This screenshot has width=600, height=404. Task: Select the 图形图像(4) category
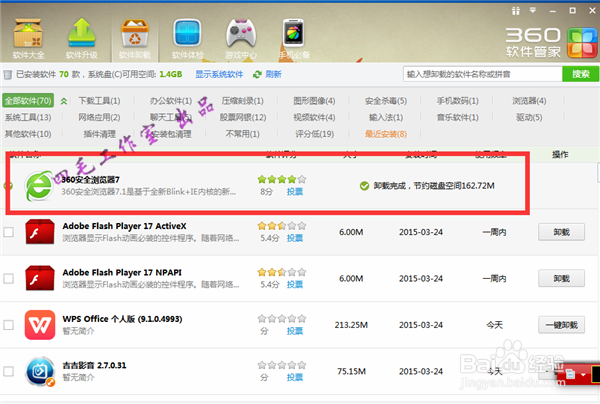pyautogui.click(x=314, y=101)
